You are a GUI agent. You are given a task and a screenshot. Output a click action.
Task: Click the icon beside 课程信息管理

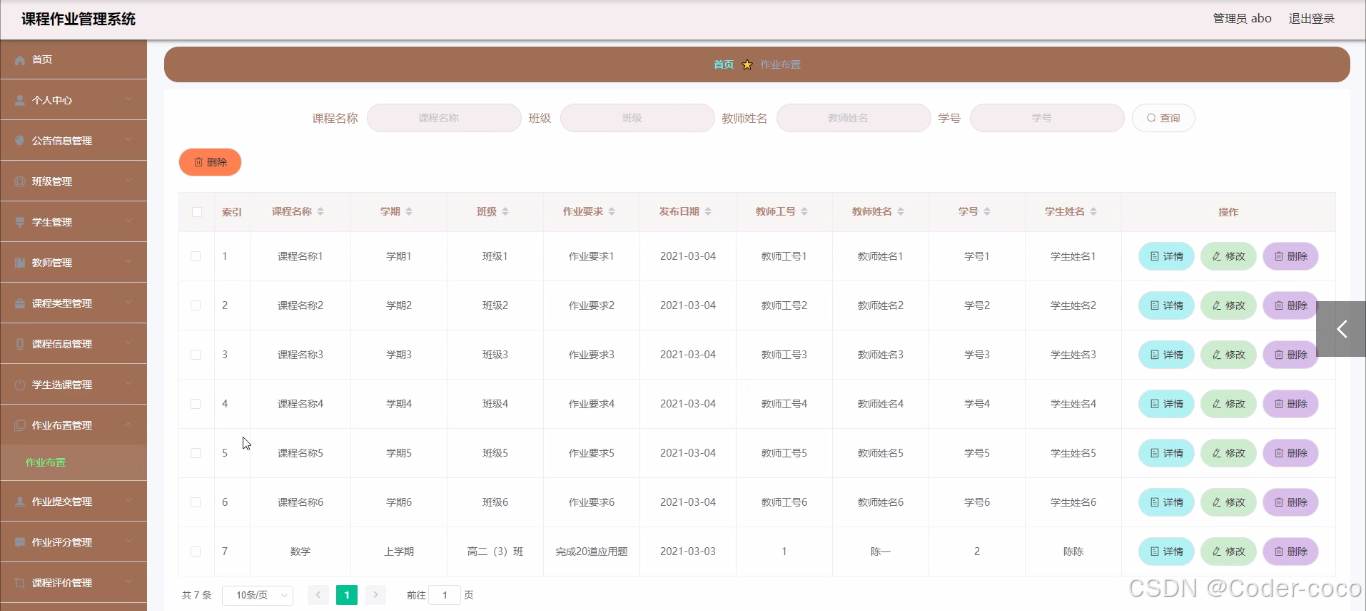[20, 344]
